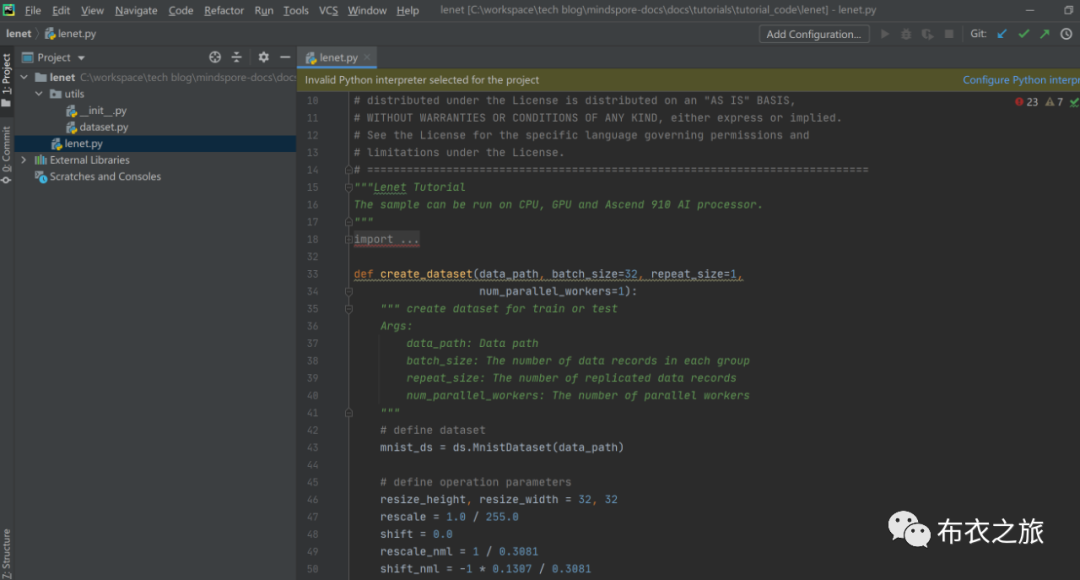Open the Project view dropdown
1080x580 pixels.
pos(81,58)
